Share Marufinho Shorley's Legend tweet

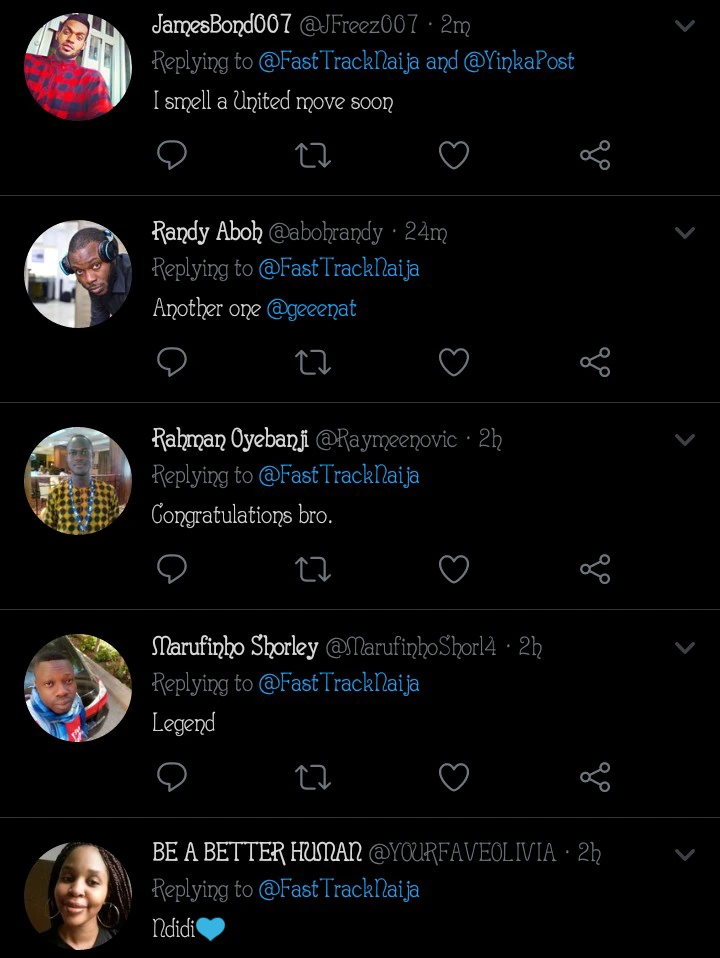595,777
